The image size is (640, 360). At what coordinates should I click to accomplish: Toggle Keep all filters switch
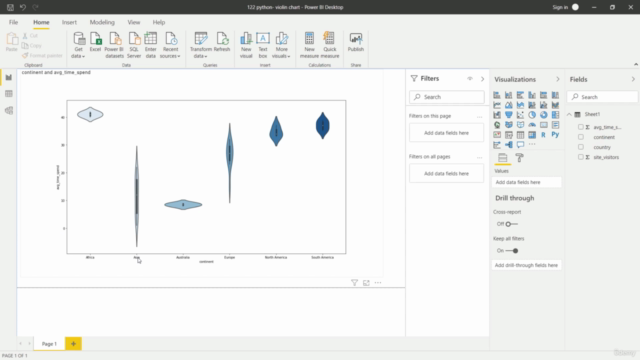click(x=512, y=251)
